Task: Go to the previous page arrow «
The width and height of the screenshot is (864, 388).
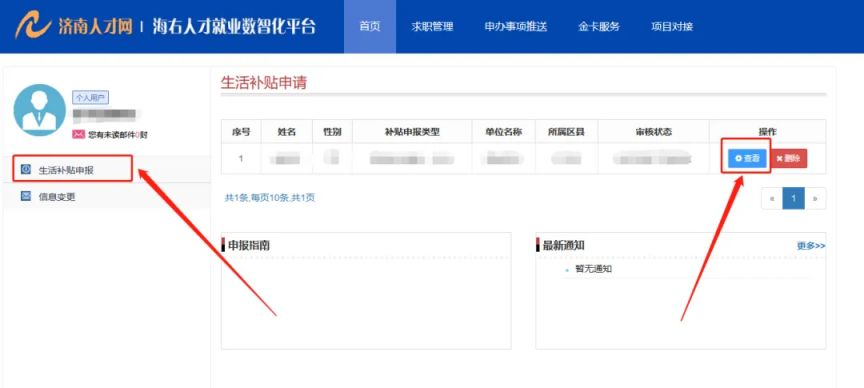Action: 772,198
